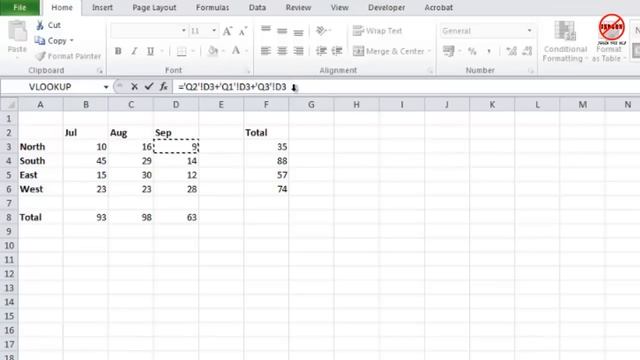
Task: Open Conditional Formatting menu
Action: tap(565, 42)
